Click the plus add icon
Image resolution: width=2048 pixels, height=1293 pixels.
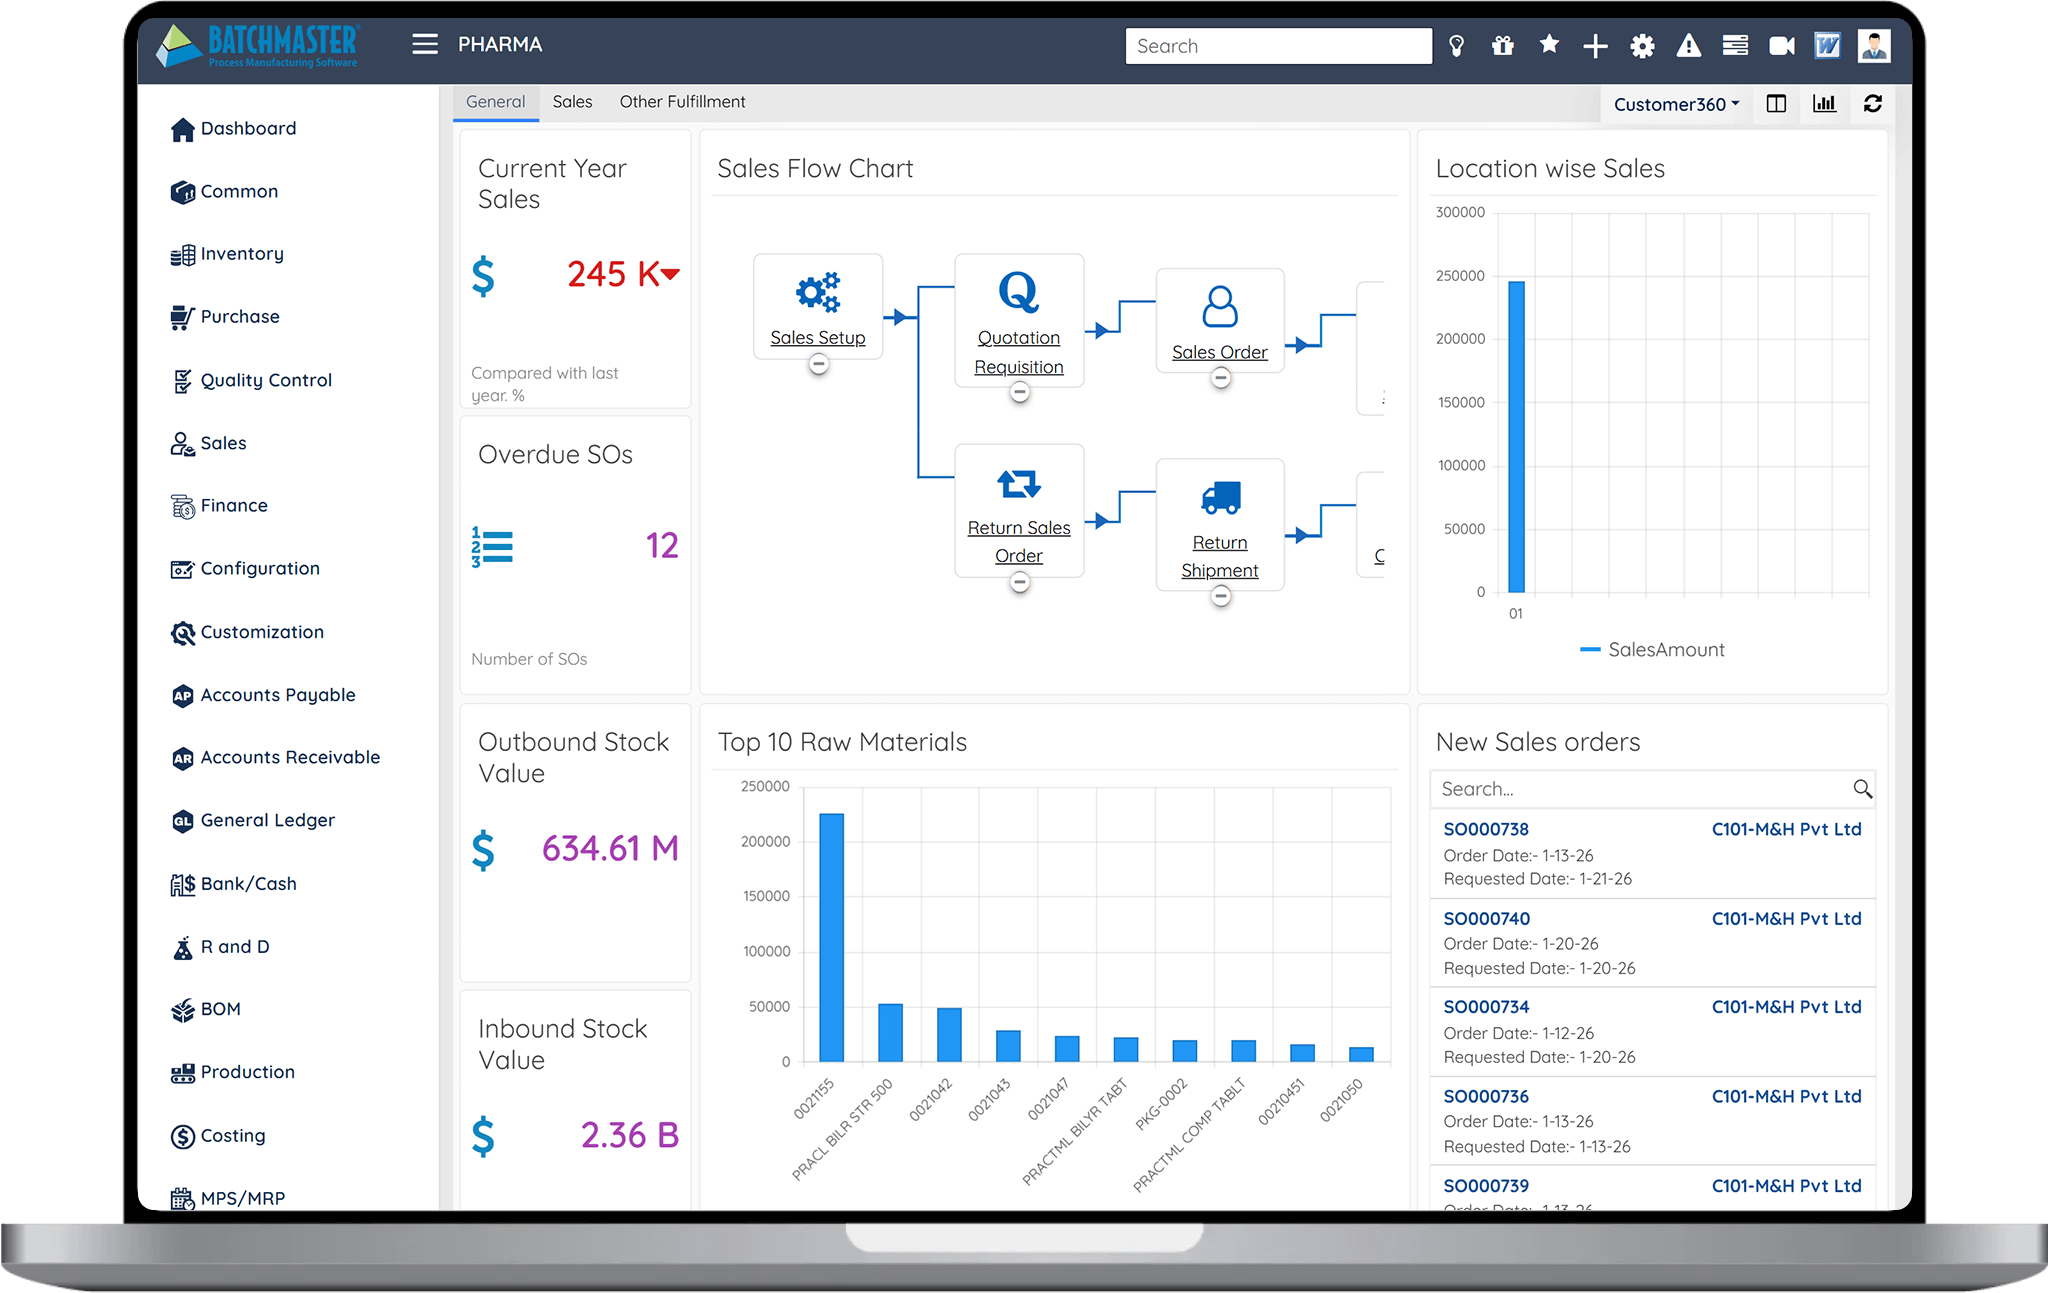click(x=1595, y=46)
